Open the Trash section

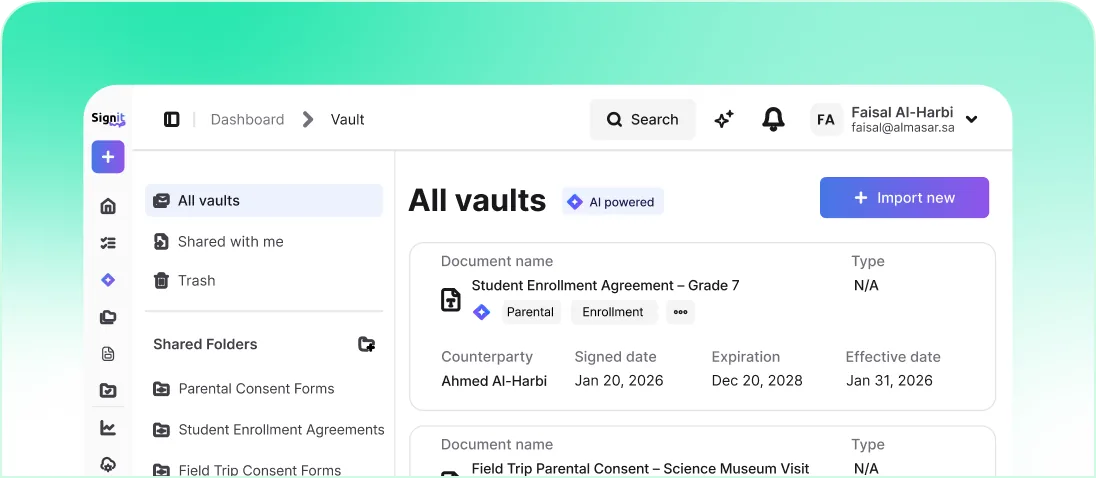[x=196, y=281]
